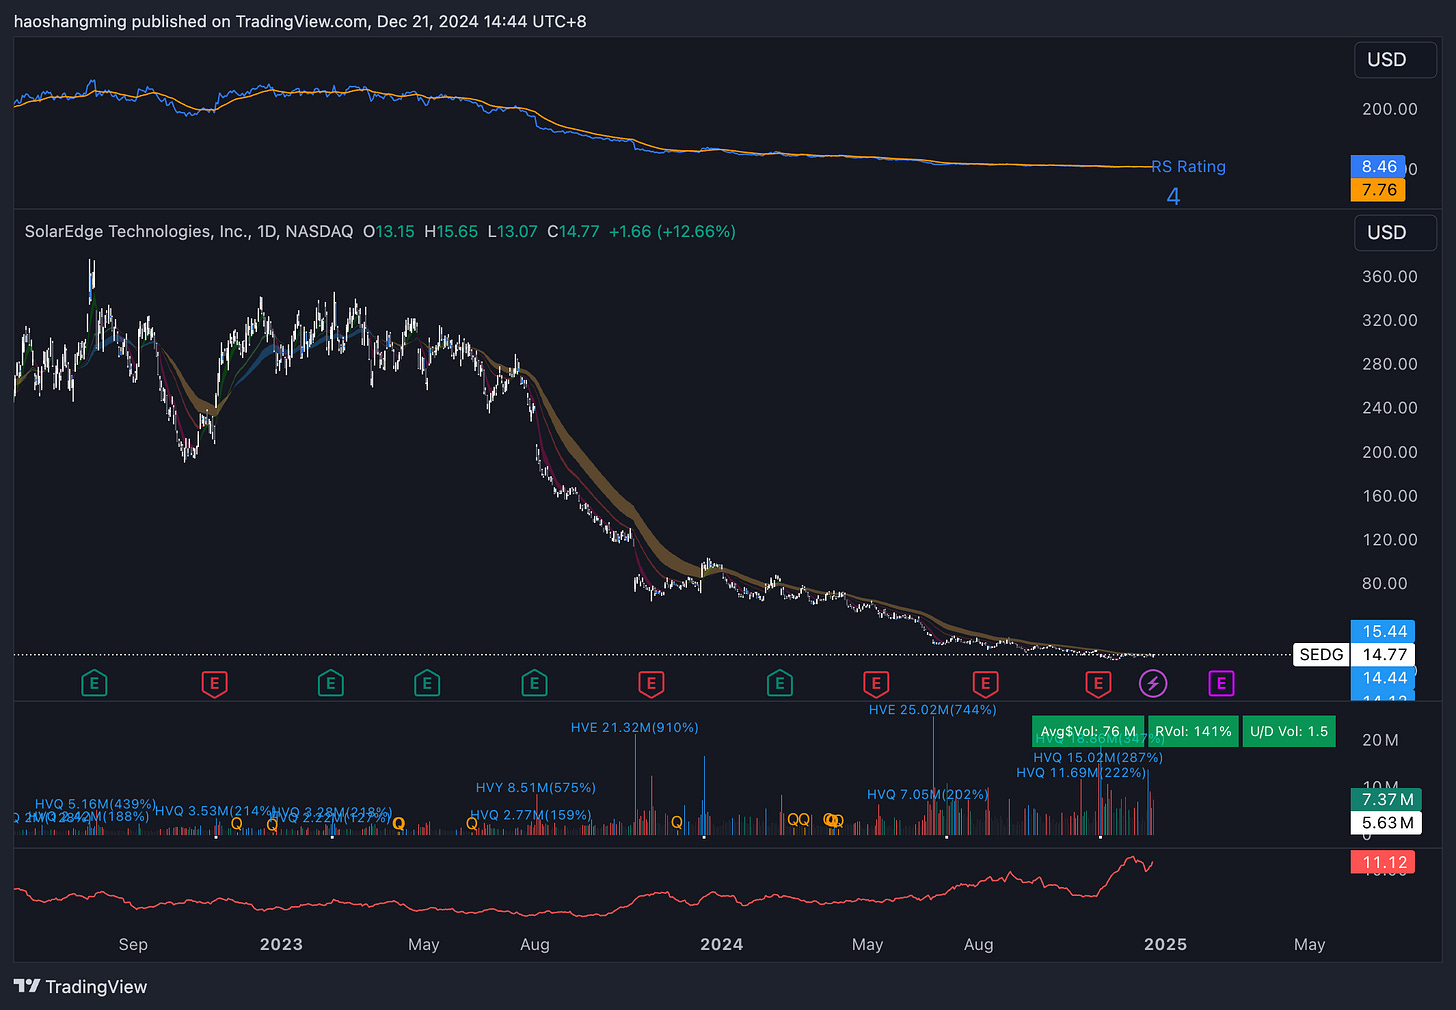The image size is (1456, 1010).
Task: Click the orange 7.76 indicator value tag
Action: tap(1378, 190)
